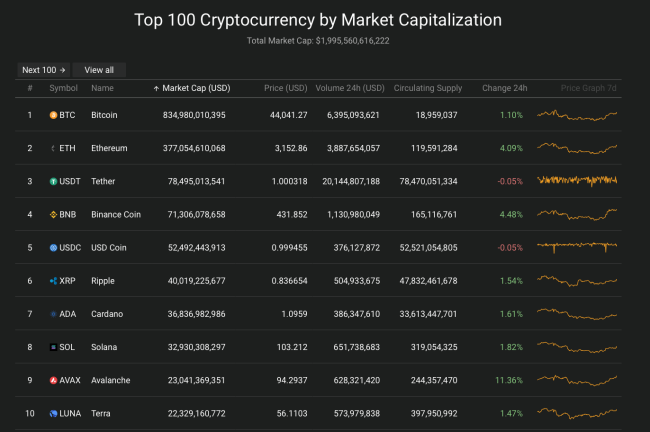The width and height of the screenshot is (650, 432).
Task: Click the AVAX symbol text
Action: [70, 381]
